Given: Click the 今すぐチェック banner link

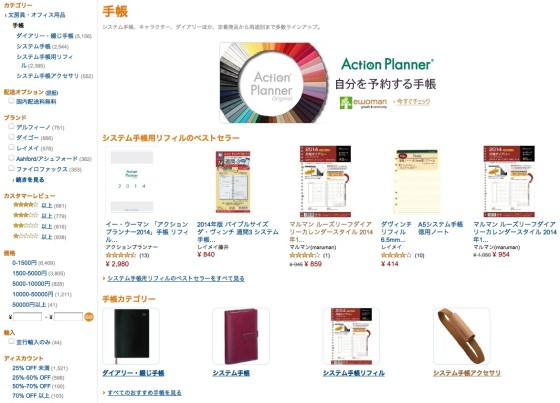Looking at the screenshot, I should pyautogui.click(x=413, y=102).
